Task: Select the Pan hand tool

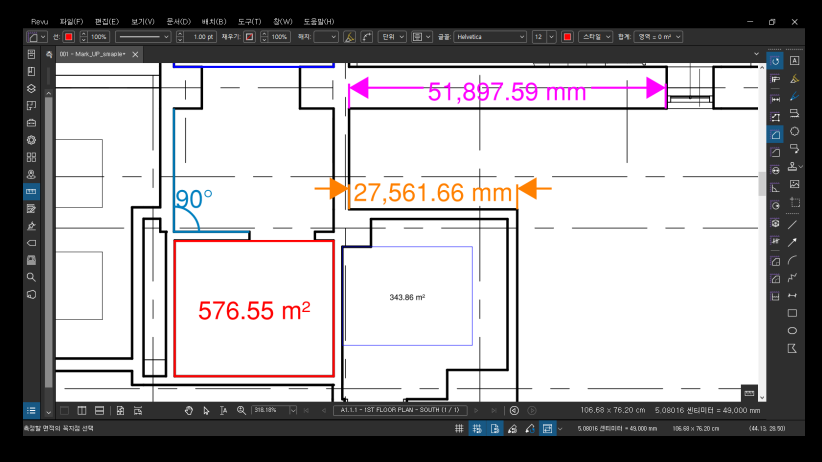Action: click(189, 411)
